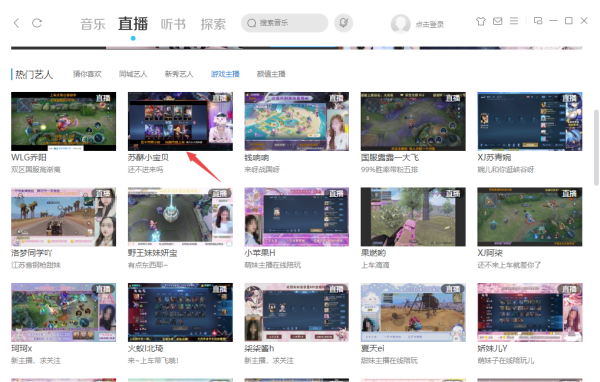Open the main menu hamburger icon
Screen dimensions: 600x382
[x=514, y=21]
